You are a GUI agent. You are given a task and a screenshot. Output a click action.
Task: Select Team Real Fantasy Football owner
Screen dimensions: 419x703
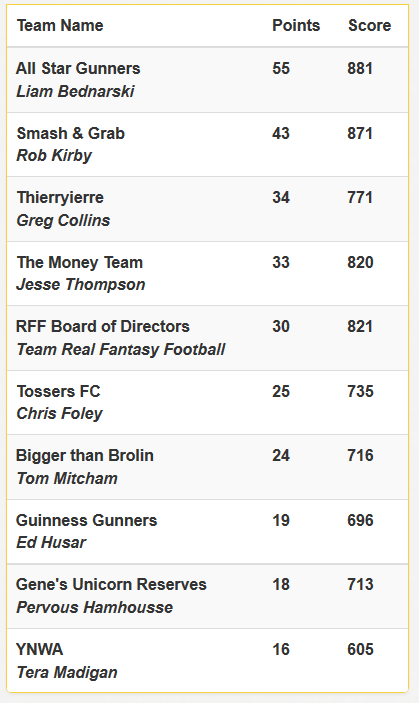pyautogui.click(x=121, y=350)
